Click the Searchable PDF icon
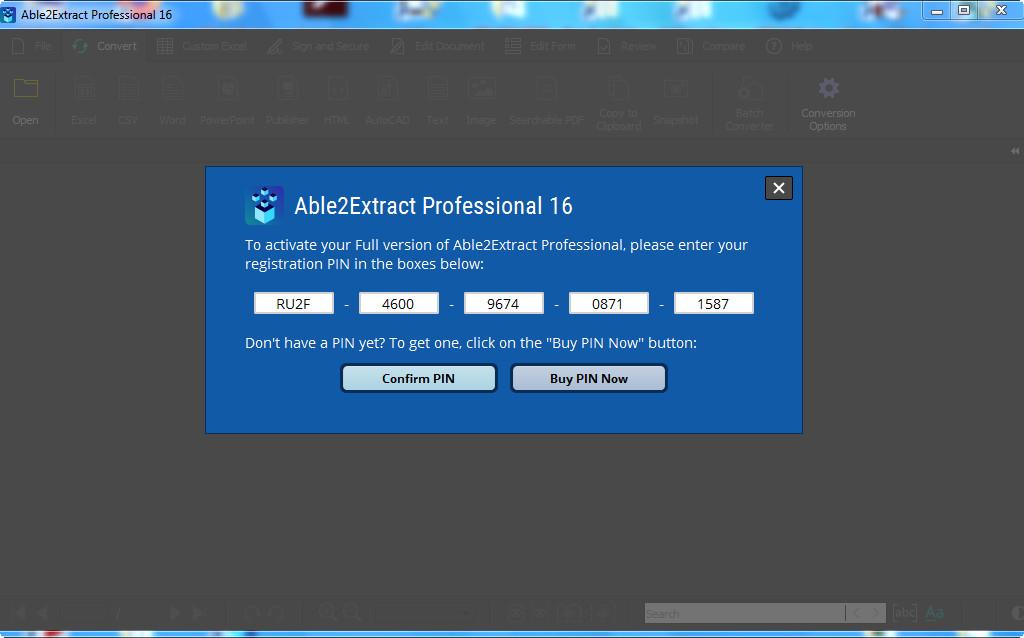The height and width of the screenshot is (638, 1024). tap(547, 88)
